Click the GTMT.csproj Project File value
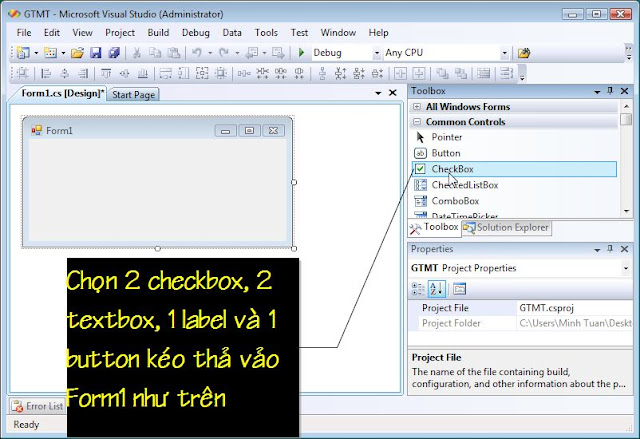This screenshot has height=439, width=640. (574, 308)
